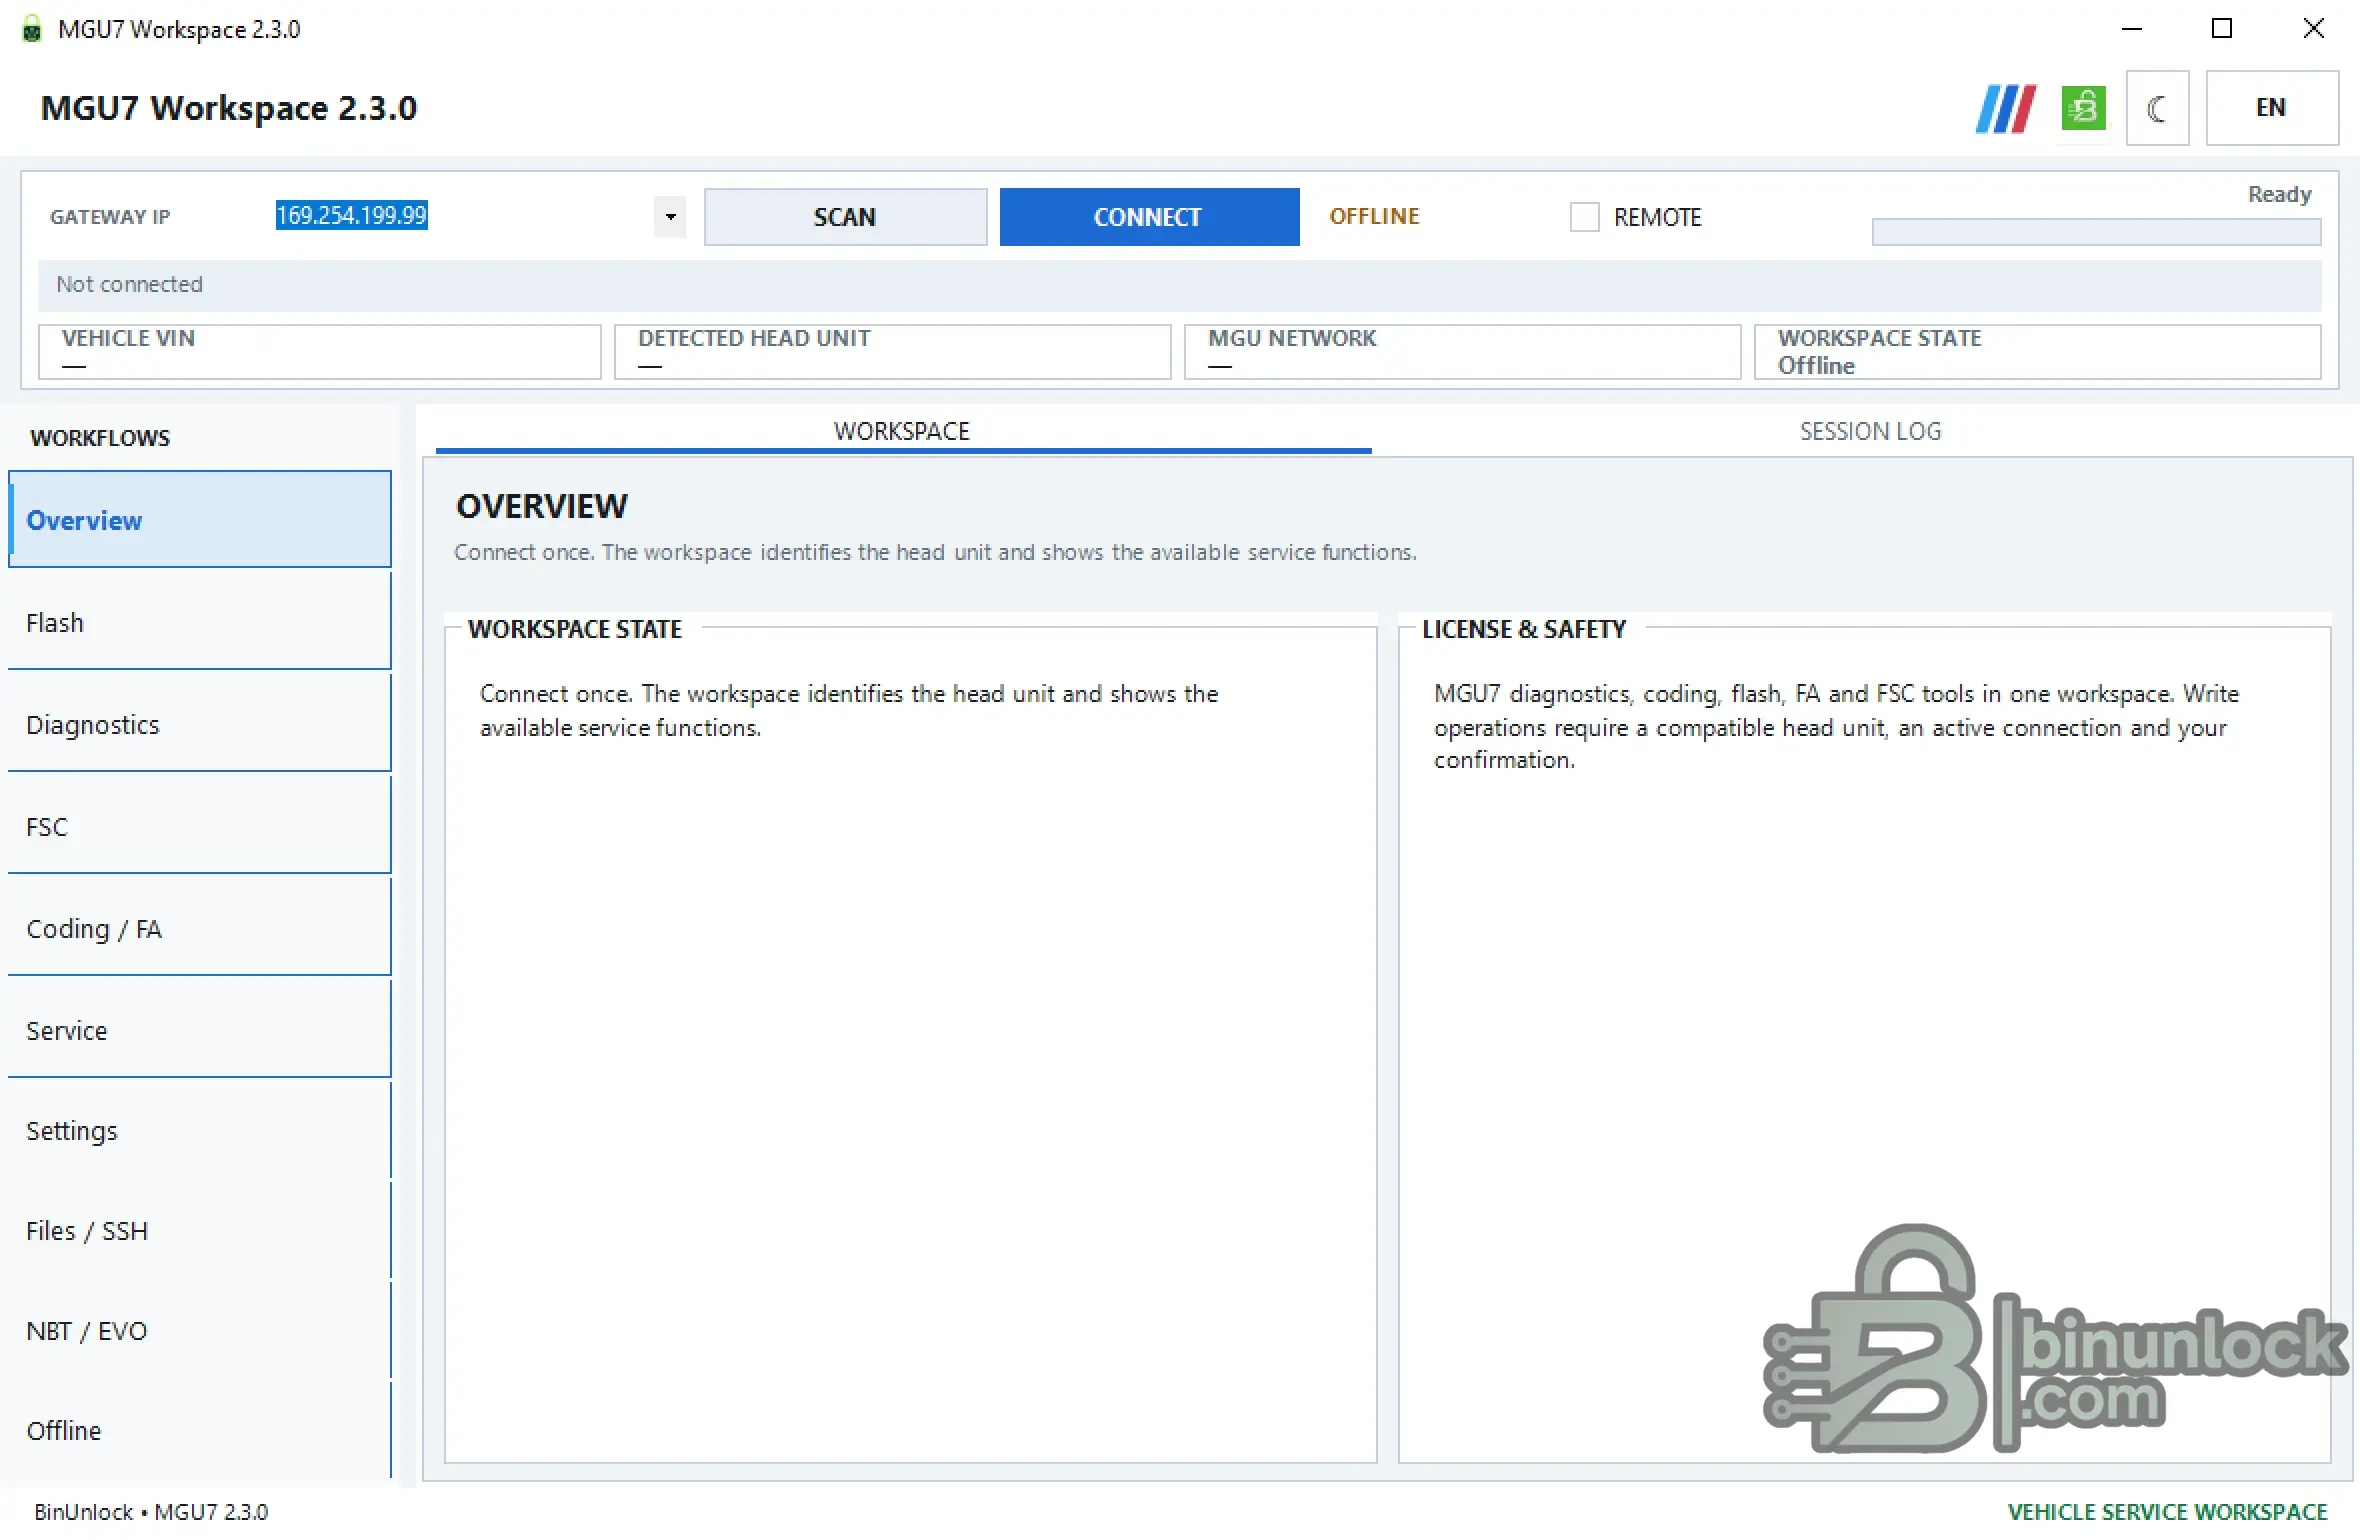Click the WORKFLOWS sidebar heading
The image size is (2360, 1540).
pos(100,438)
